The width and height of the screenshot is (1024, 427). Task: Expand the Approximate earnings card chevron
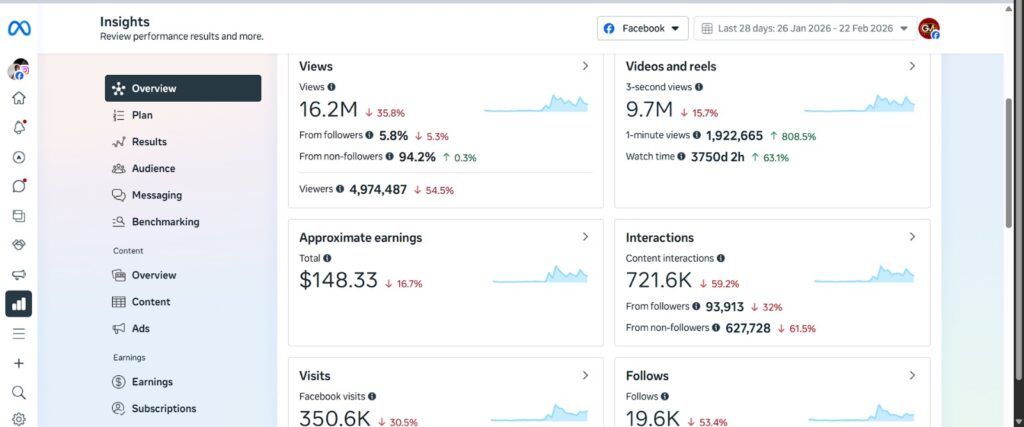click(x=585, y=237)
